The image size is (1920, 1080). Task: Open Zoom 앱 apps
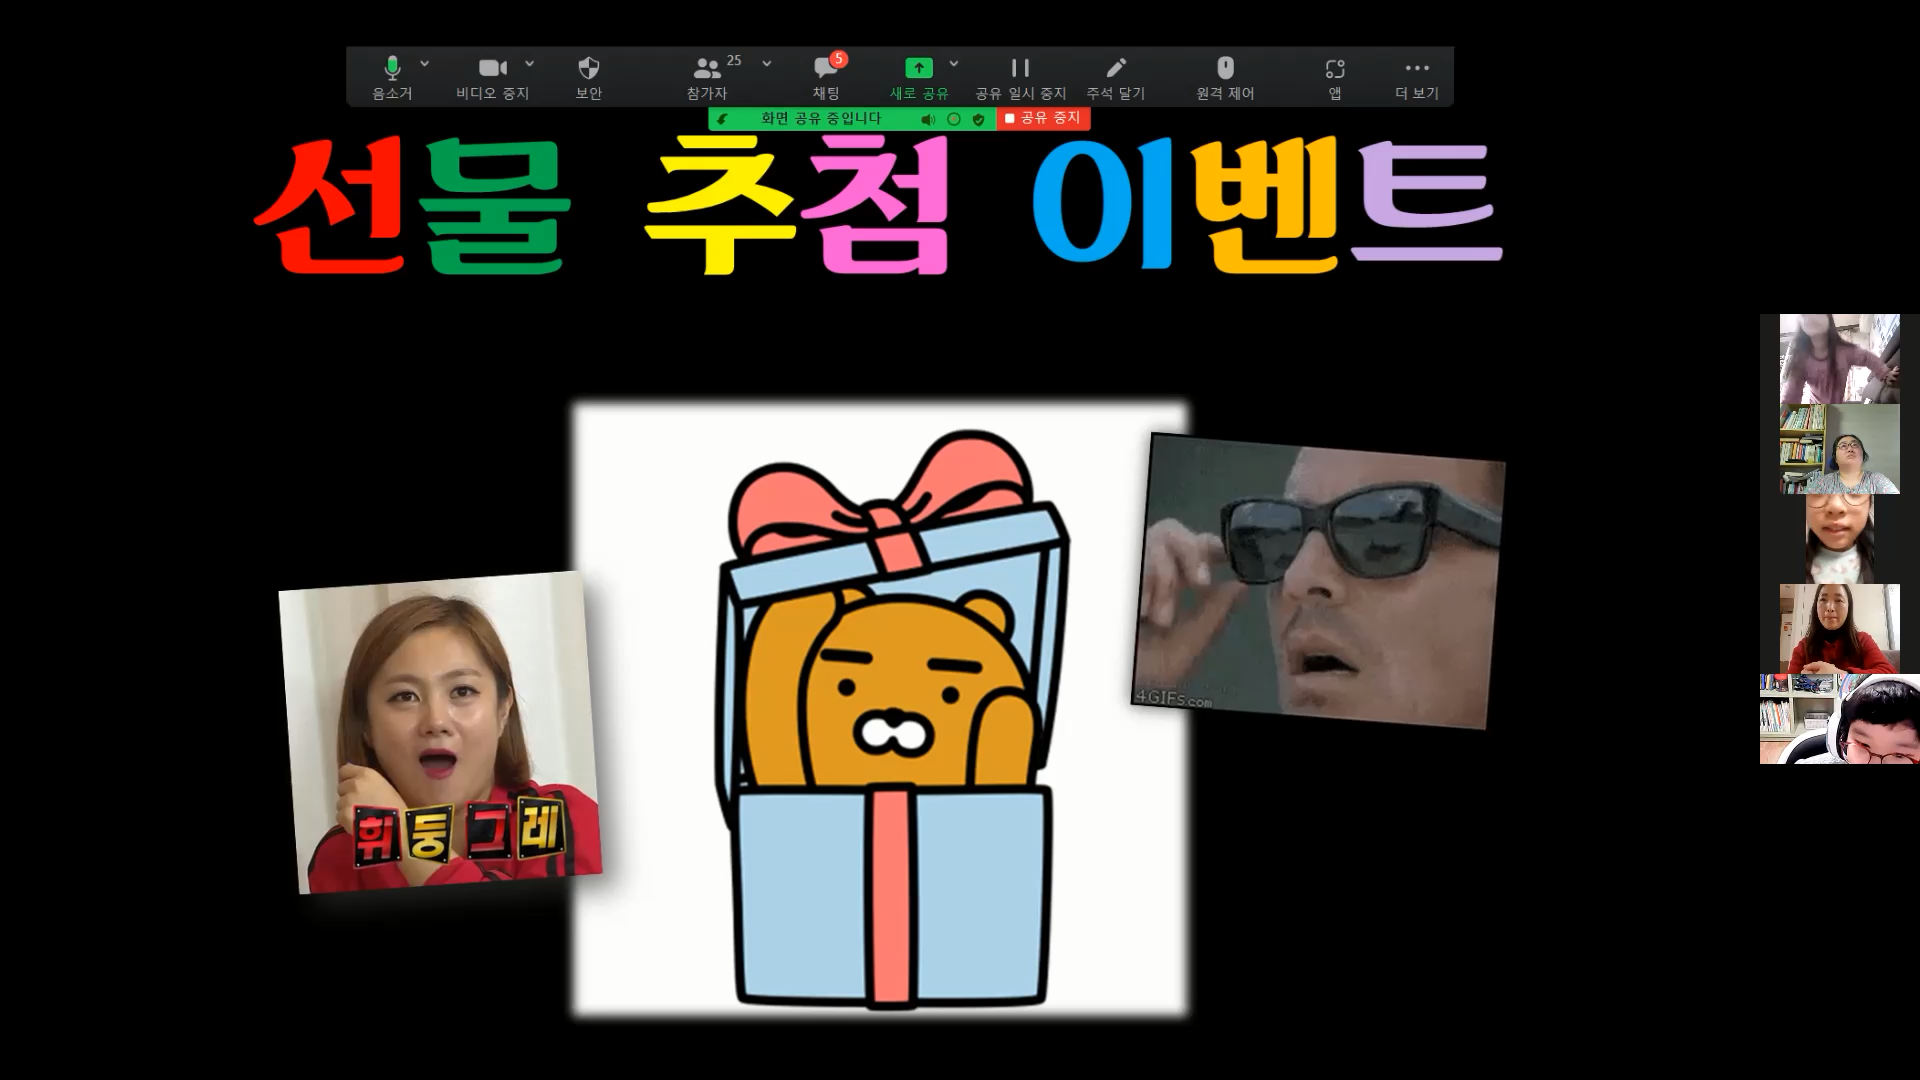(1335, 77)
